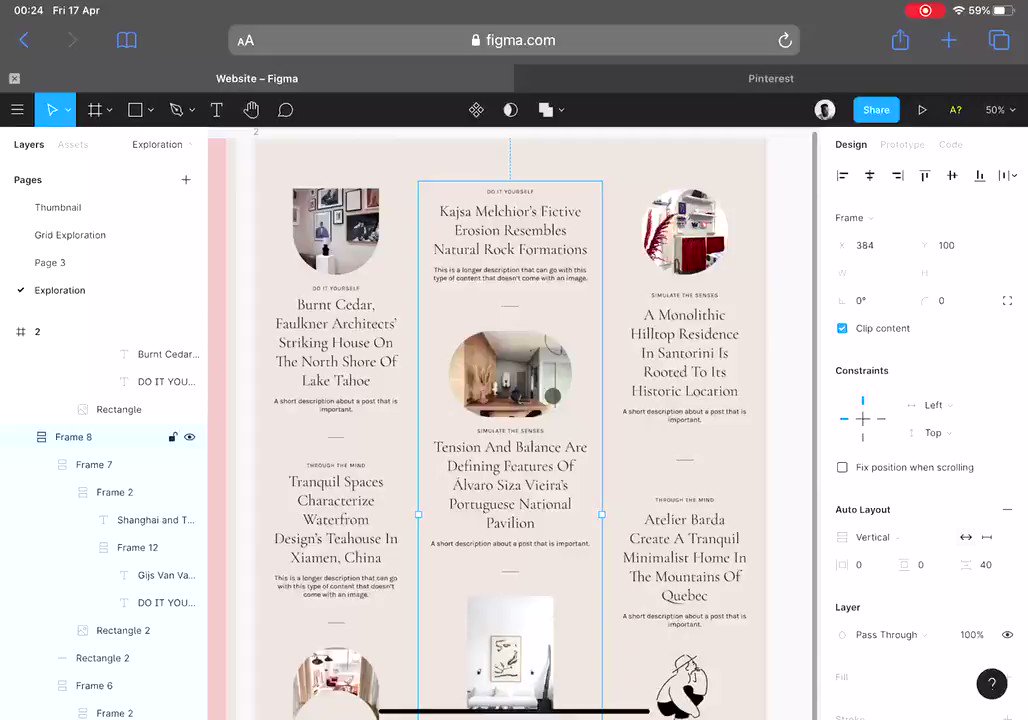Viewport: 1028px width, 720px height.
Task: Open the zoom 50% dropdown
Action: point(1000,110)
